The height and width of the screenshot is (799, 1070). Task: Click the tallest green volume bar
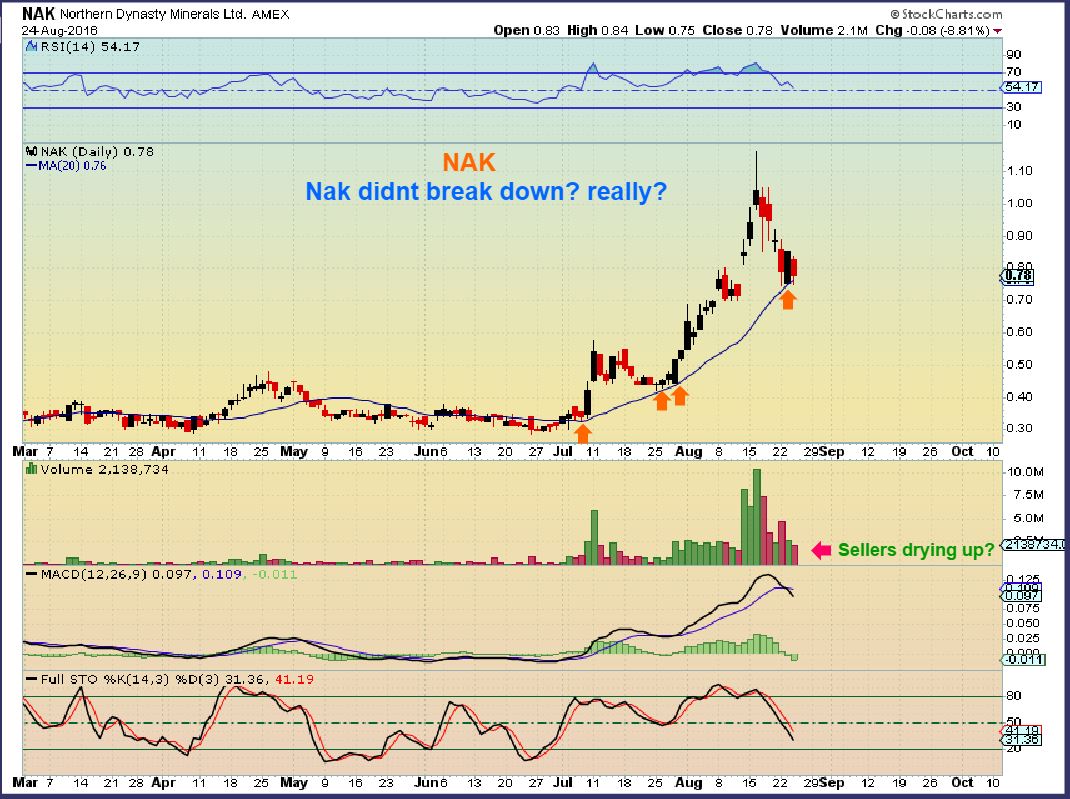(756, 517)
